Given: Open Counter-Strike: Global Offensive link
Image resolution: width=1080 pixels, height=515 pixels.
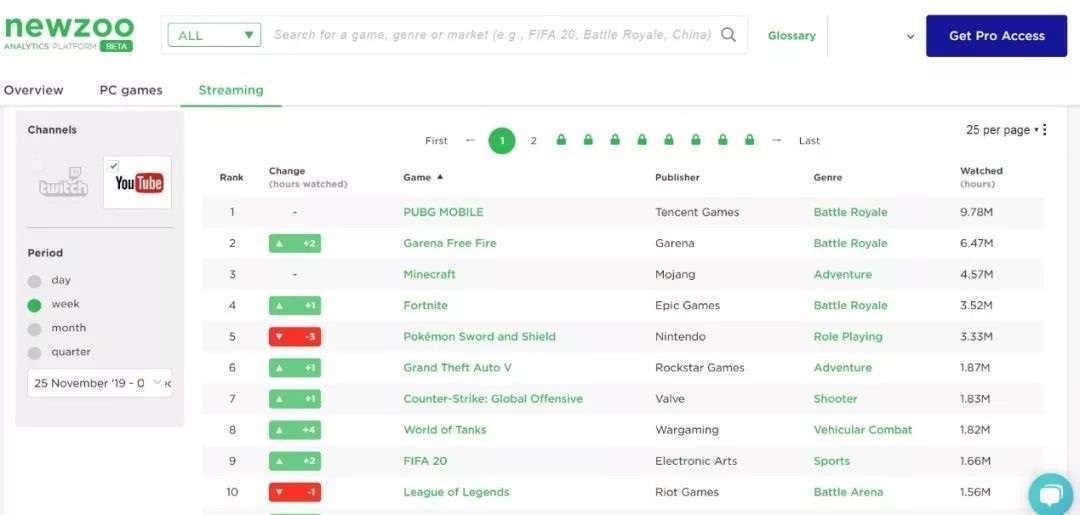Looking at the screenshot, I should pos(493,399).
